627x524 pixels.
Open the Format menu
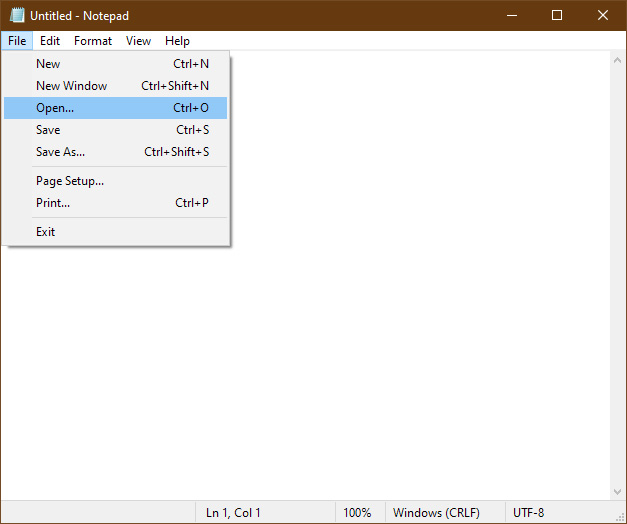pyautogui.click(x=93, y=41)
